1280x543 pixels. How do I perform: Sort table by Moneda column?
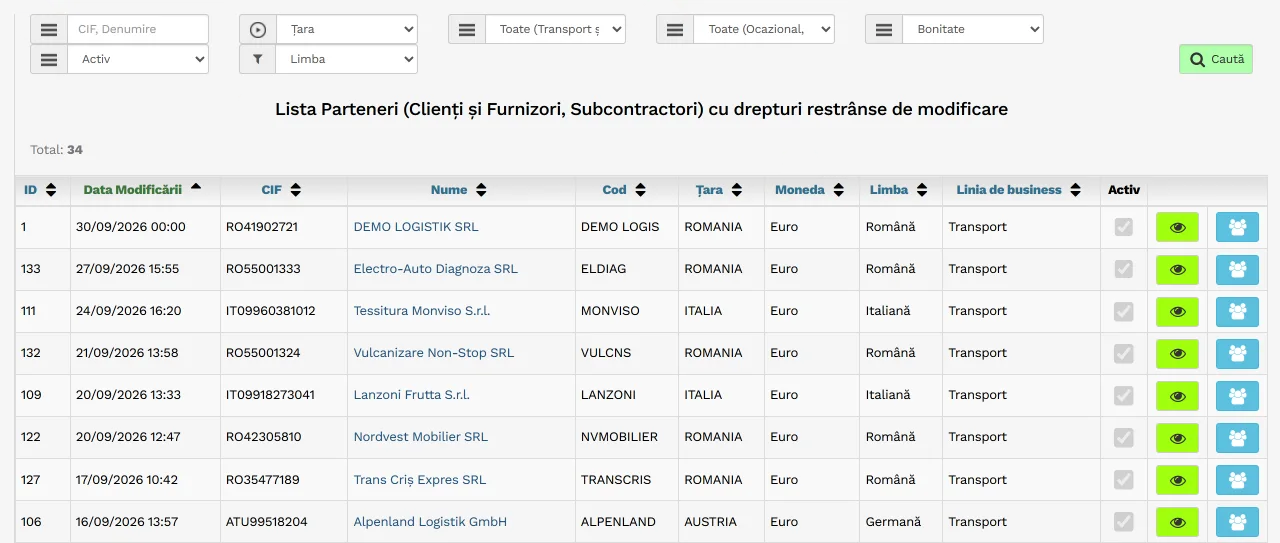point(809,190)
